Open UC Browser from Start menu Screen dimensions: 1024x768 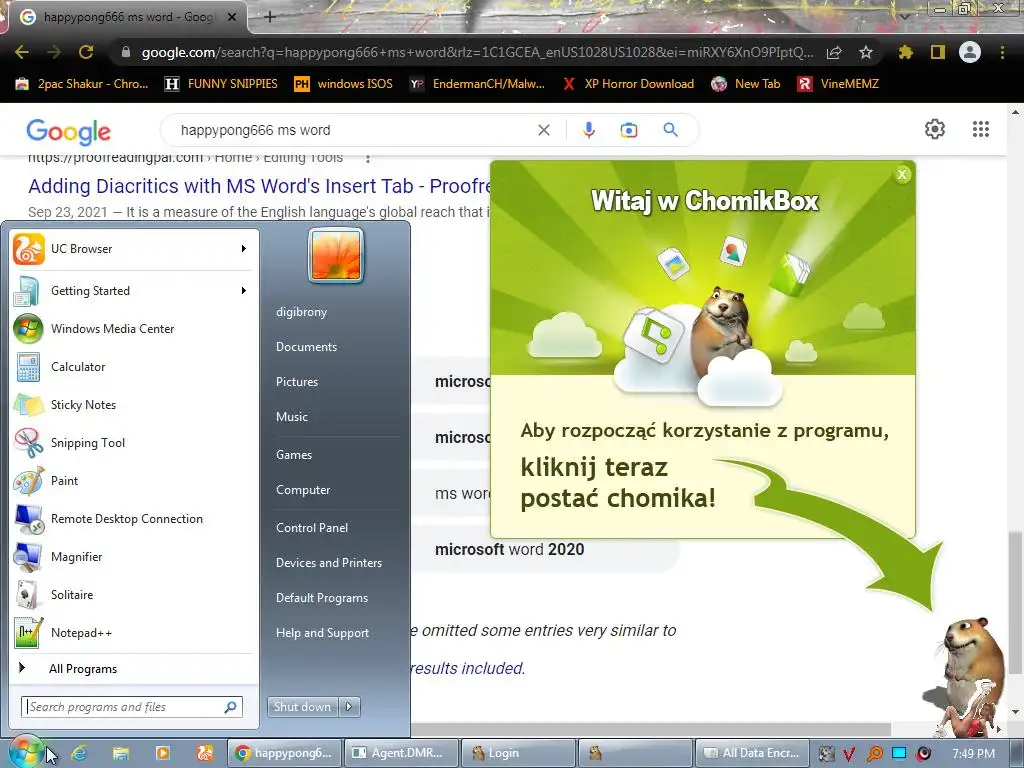pyautogui.click(x=132, y=249)
